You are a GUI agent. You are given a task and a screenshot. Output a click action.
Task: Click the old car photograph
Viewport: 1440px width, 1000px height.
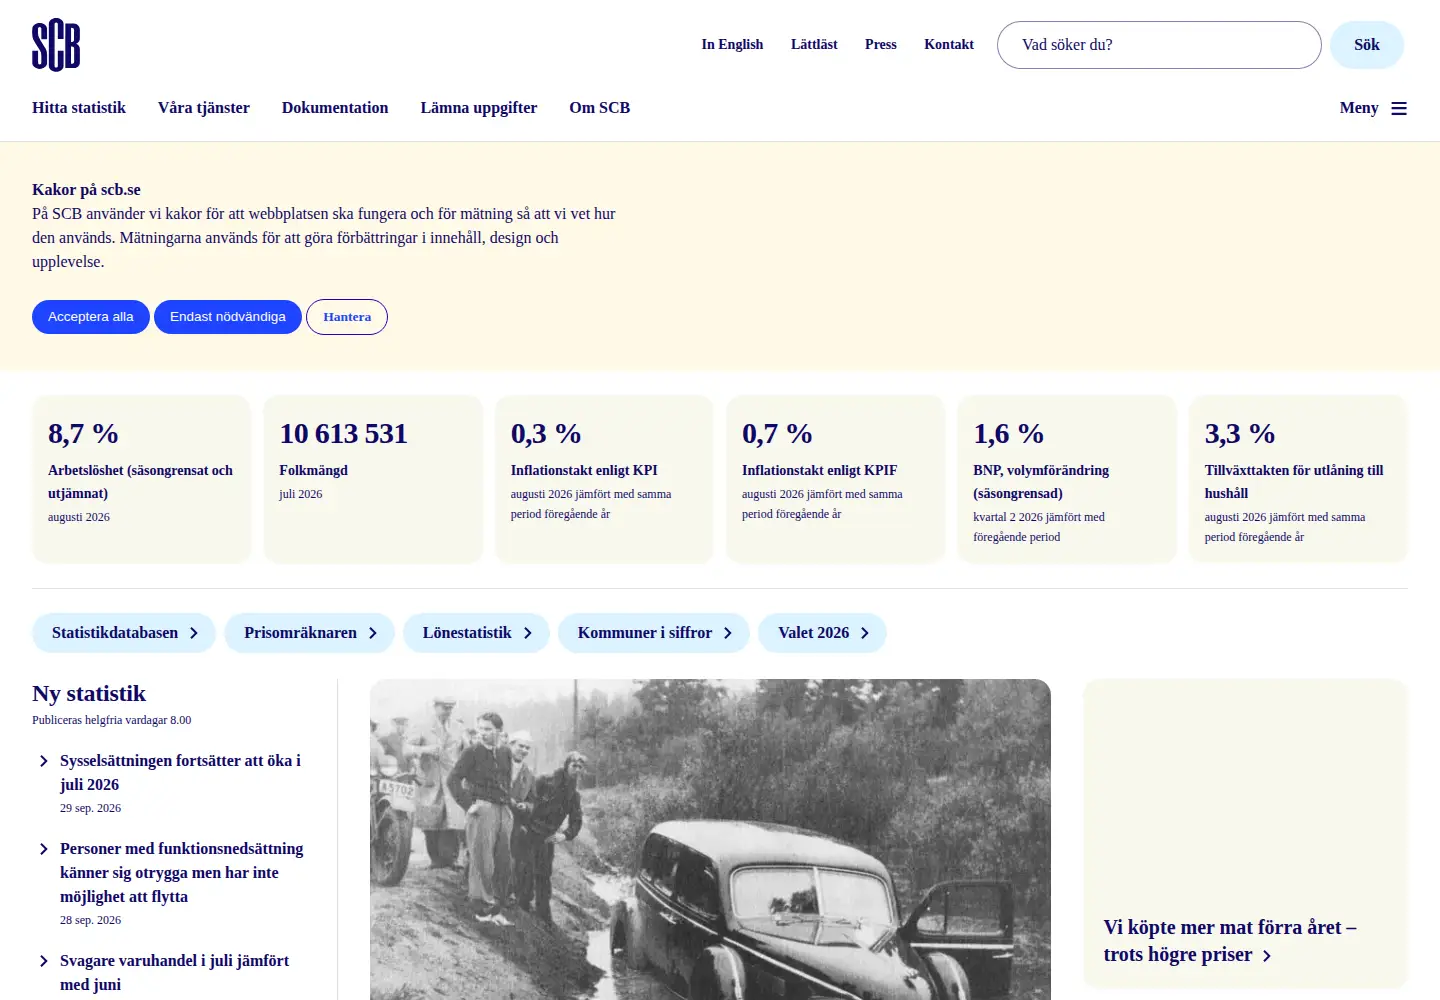point(710,840)
